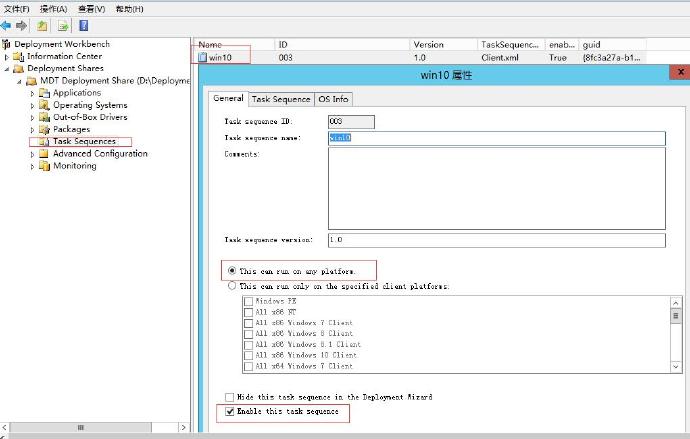The image size is (690, 439).
Task: Expand the Information Center node
Action: coord(7,57)
